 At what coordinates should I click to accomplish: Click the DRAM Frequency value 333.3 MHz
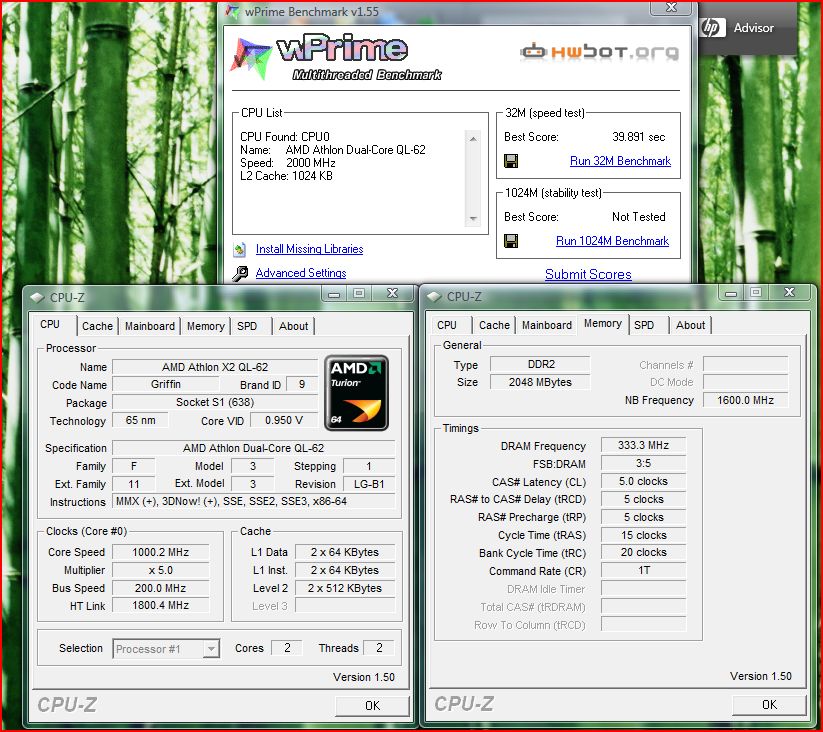click(x=643, y=445)
